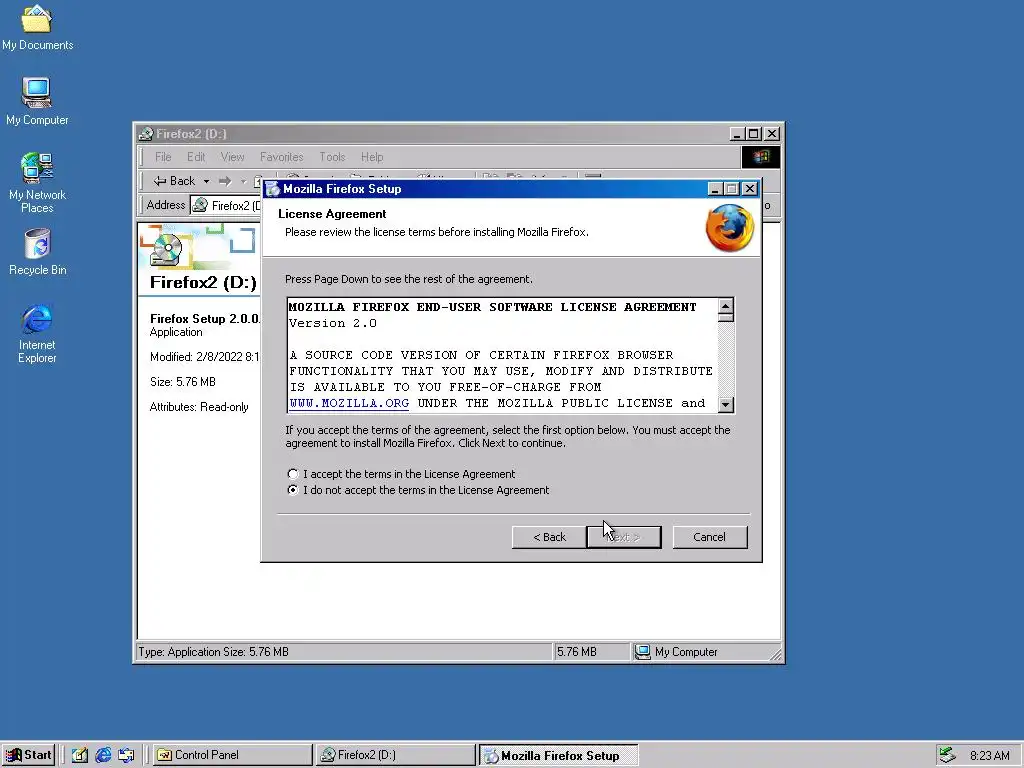Click license text scrollbar down arrow
Viewport: 1024px width, 768px height.
coord(726,404)
